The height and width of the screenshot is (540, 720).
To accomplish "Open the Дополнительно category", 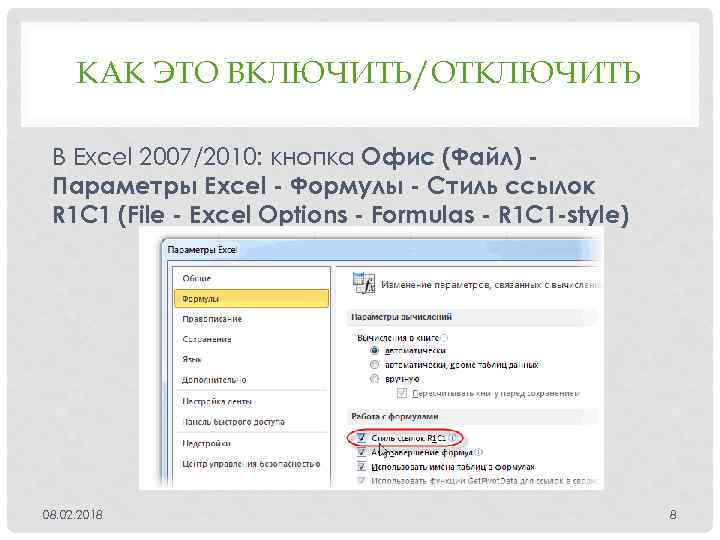I will tap(214, 380).
